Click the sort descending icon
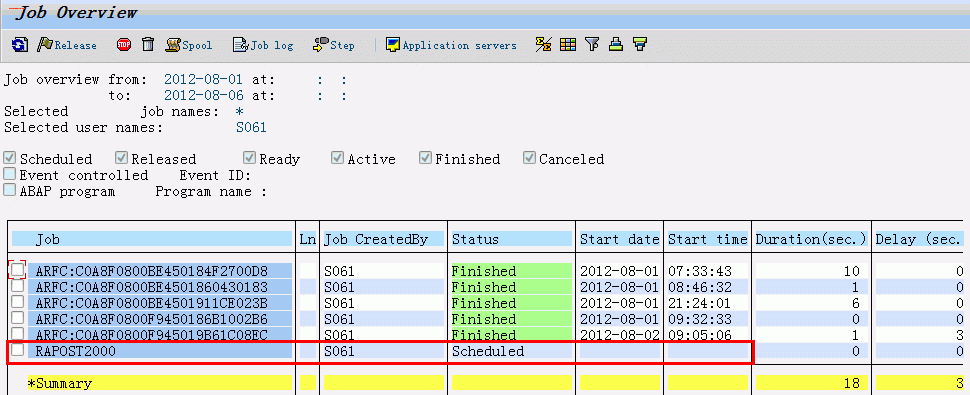 640,45
